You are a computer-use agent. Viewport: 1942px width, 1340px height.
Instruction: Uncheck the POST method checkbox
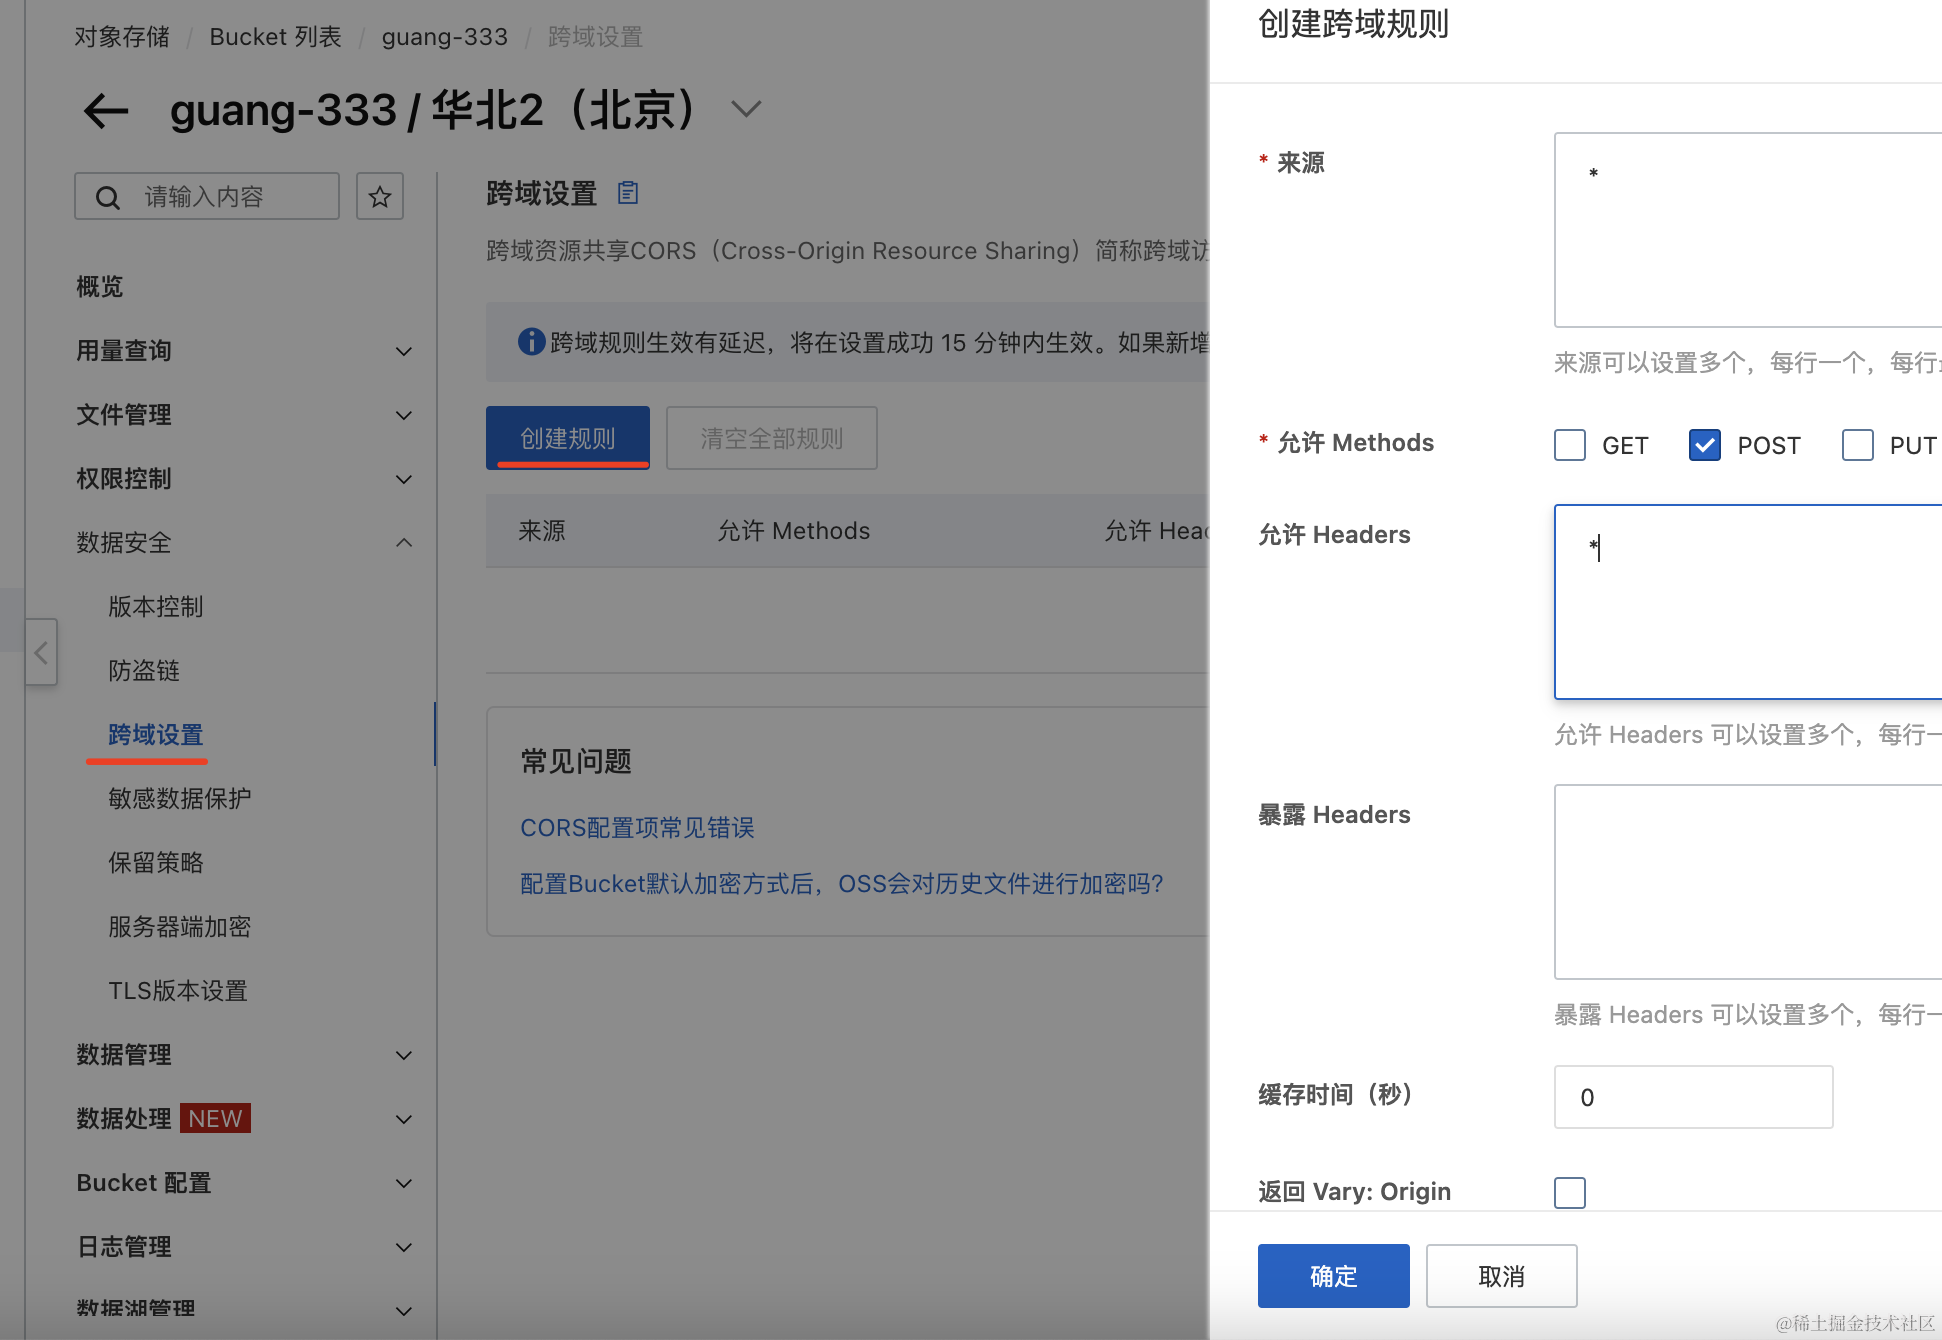(x=1704, y=445)
